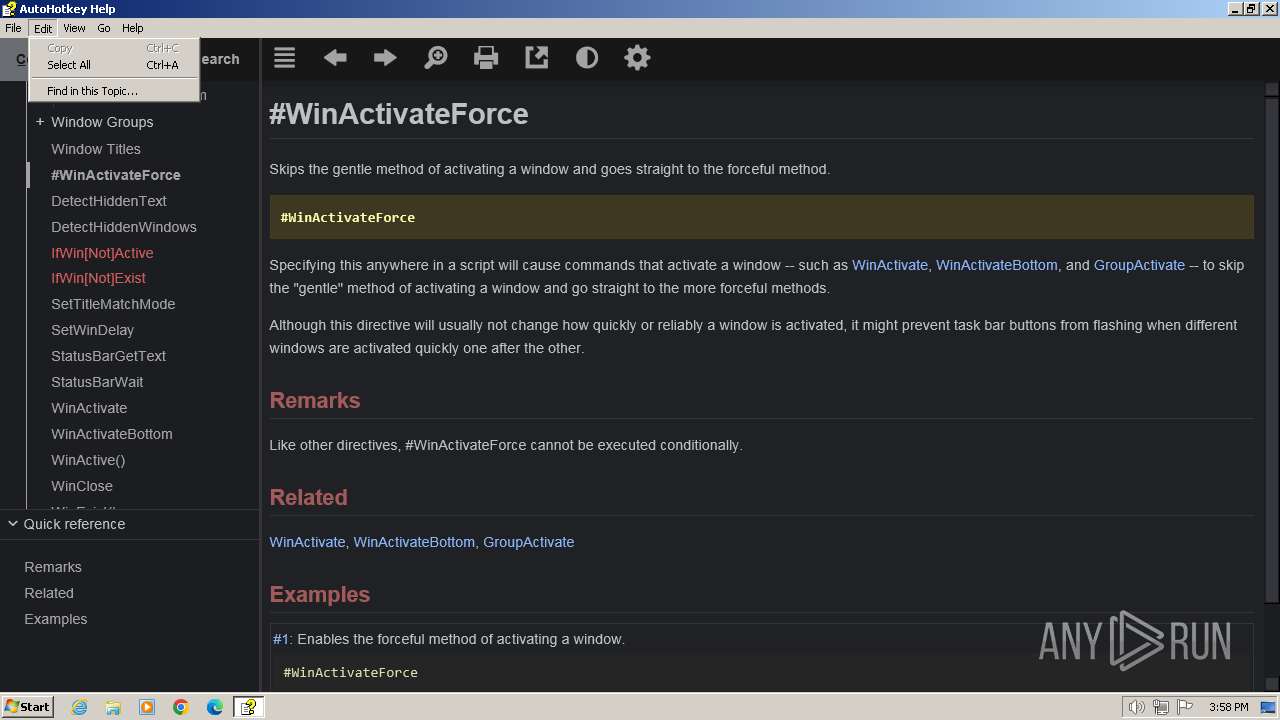The height and width of the screenshot is (720, 1280).
Task: Launch Microsoft Edge from the taskbar
Action: [x=215, y=707]
